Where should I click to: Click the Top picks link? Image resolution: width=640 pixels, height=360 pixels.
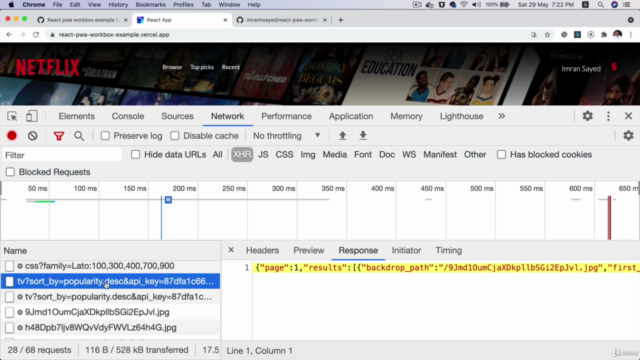click(x=202, y=67)
